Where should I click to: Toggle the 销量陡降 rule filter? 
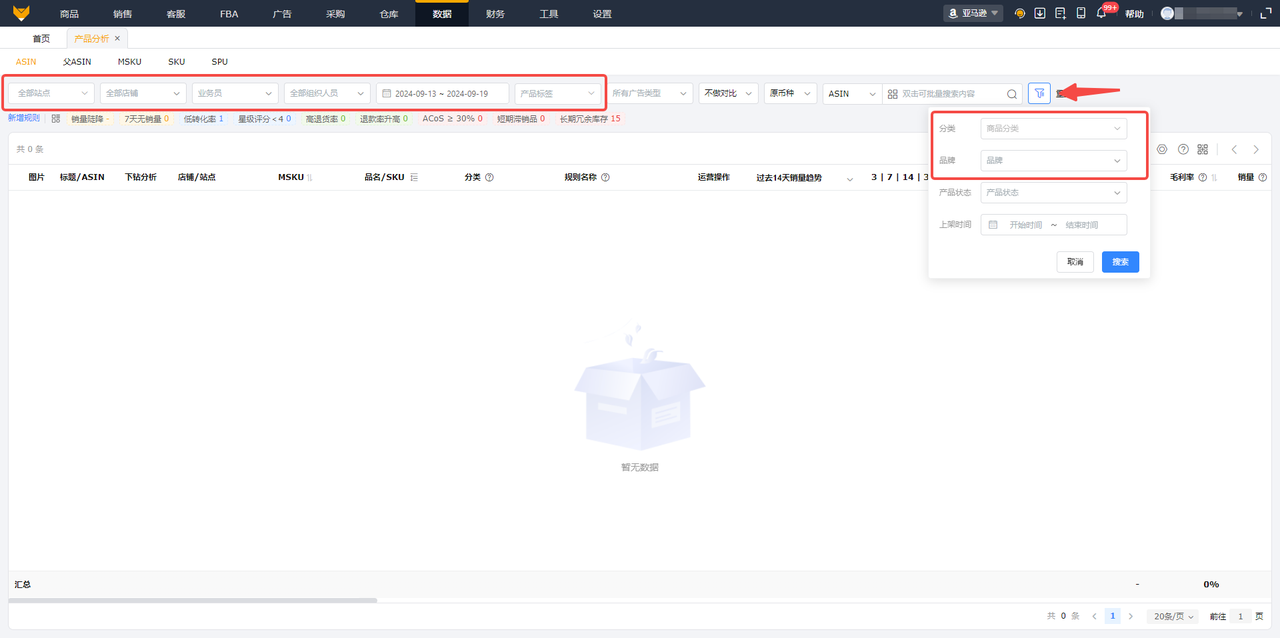coord(90,118)
